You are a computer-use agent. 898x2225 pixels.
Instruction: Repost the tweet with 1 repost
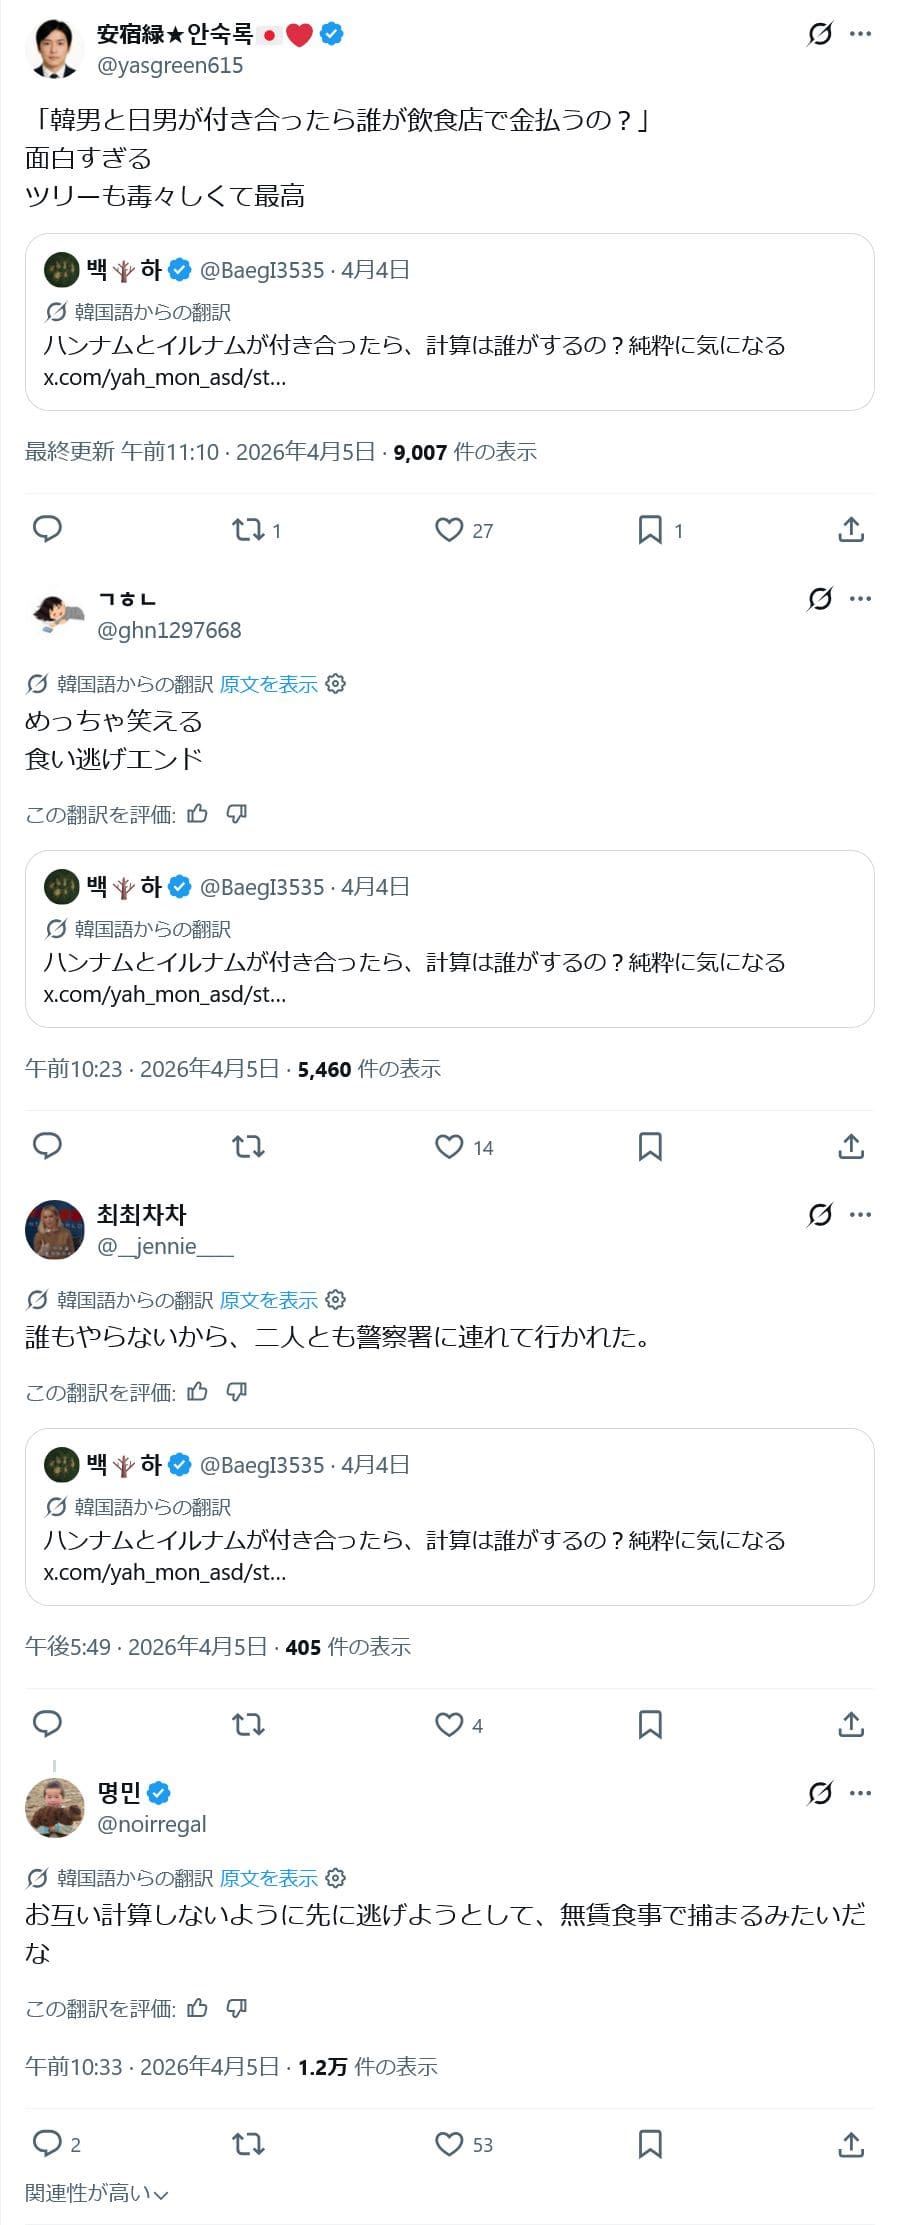pyautogui.click(x=248, y=530)
